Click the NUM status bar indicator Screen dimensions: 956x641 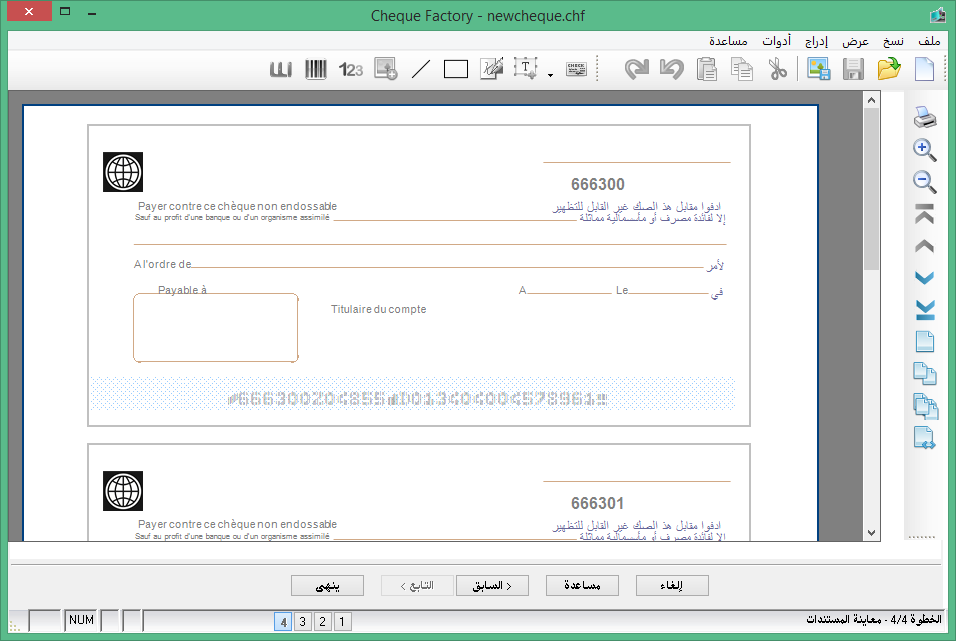81,620
